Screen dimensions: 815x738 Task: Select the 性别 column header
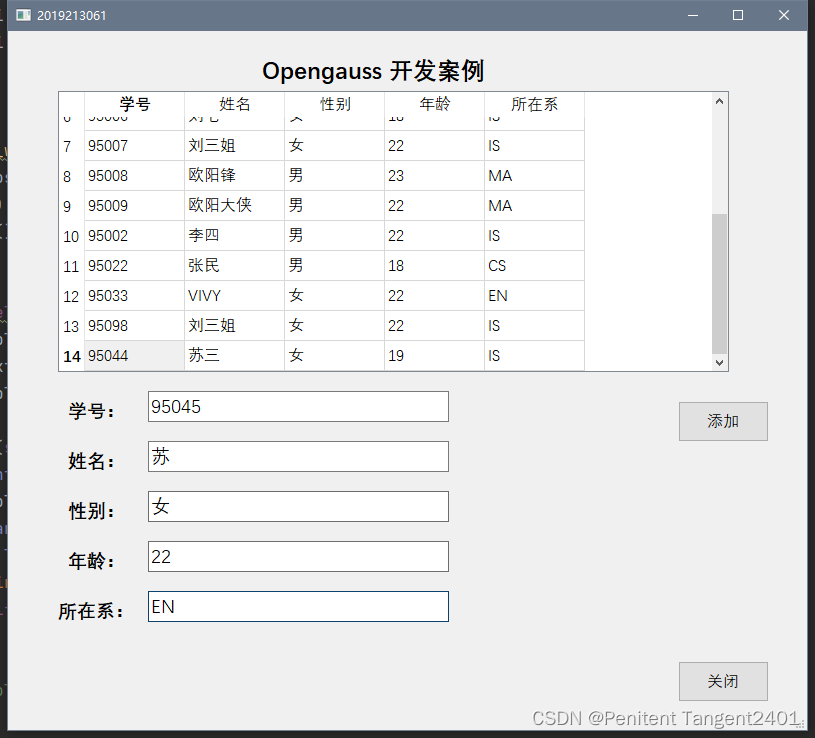tap(335, 104)
